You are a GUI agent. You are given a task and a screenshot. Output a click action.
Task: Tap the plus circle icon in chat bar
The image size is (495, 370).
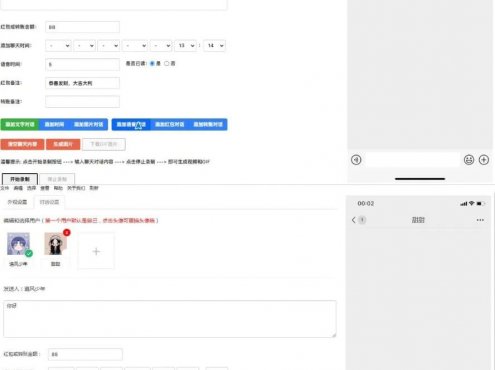[484, 160]
